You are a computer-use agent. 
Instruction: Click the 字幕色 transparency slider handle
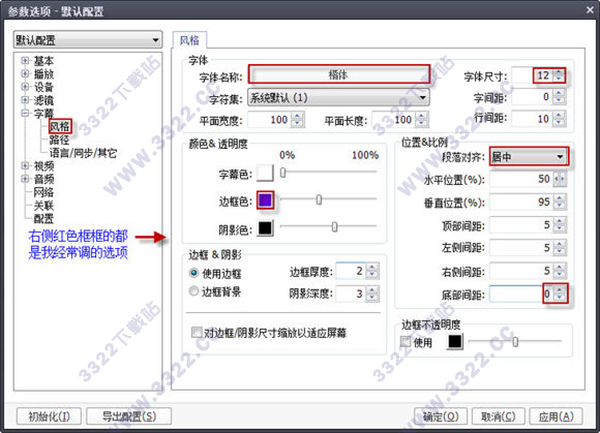(283, 173)
